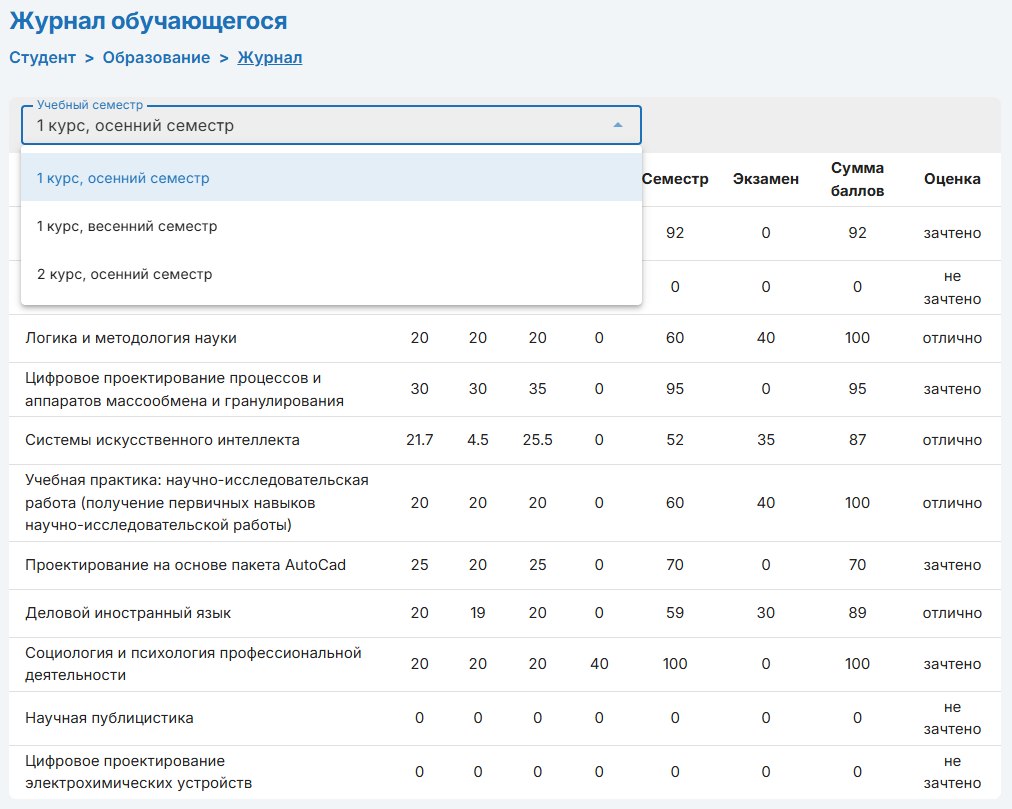The image size is (1012, 809).
Task: Click the underlined Журнал breadcrumb
Action: [x=269, y=58]
